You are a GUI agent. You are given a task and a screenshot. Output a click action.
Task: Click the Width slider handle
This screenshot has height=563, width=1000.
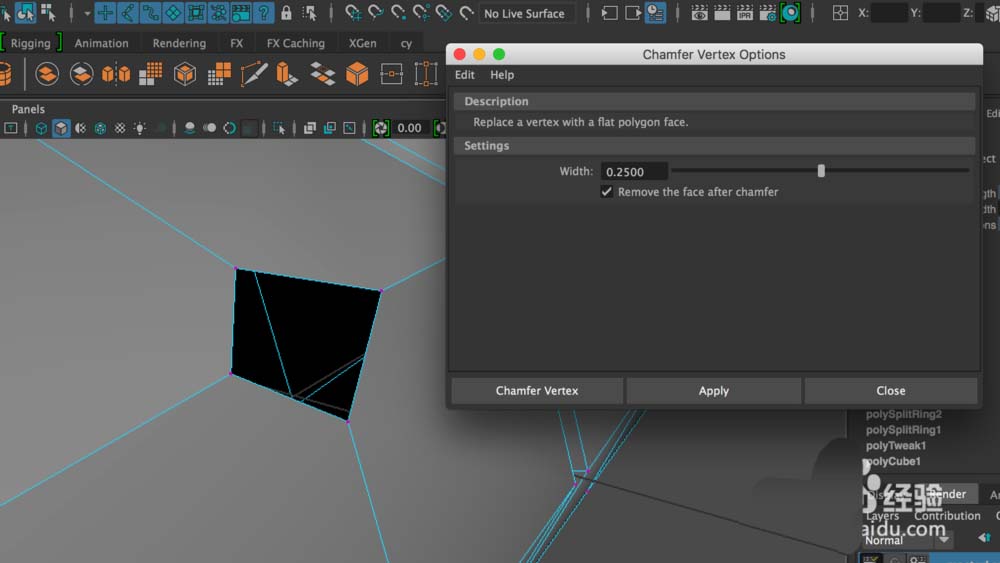pyautogui.click(x=821, y=171)
